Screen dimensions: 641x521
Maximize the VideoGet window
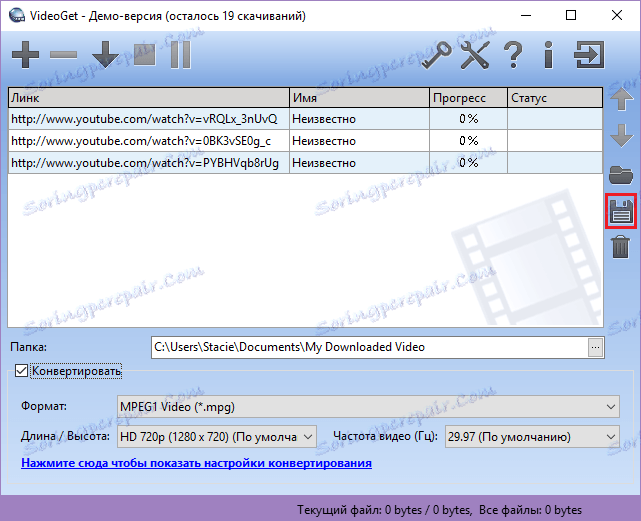(x=571, y=16)
